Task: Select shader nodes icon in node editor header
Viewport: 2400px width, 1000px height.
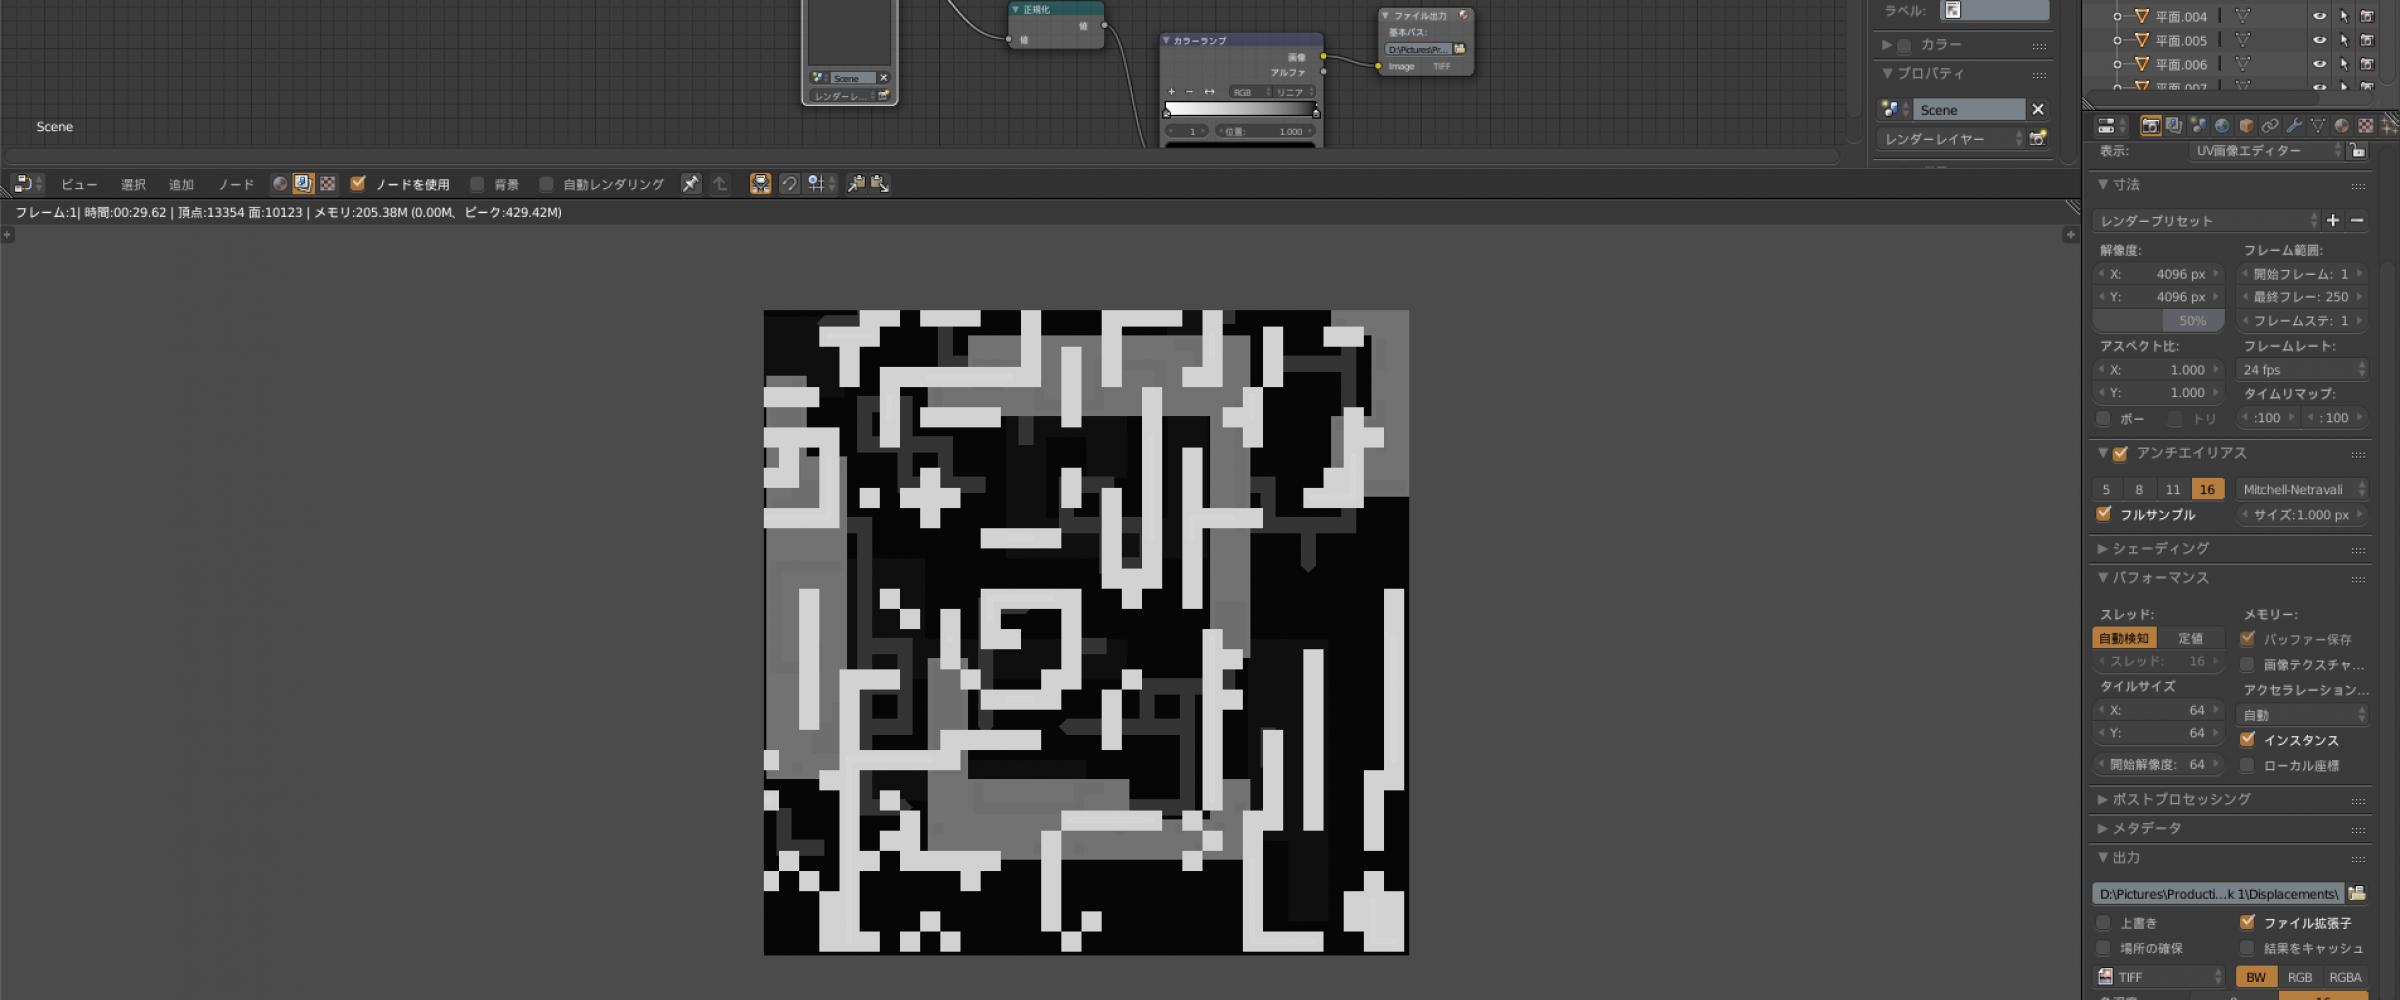Action: [x=279, y=184]
